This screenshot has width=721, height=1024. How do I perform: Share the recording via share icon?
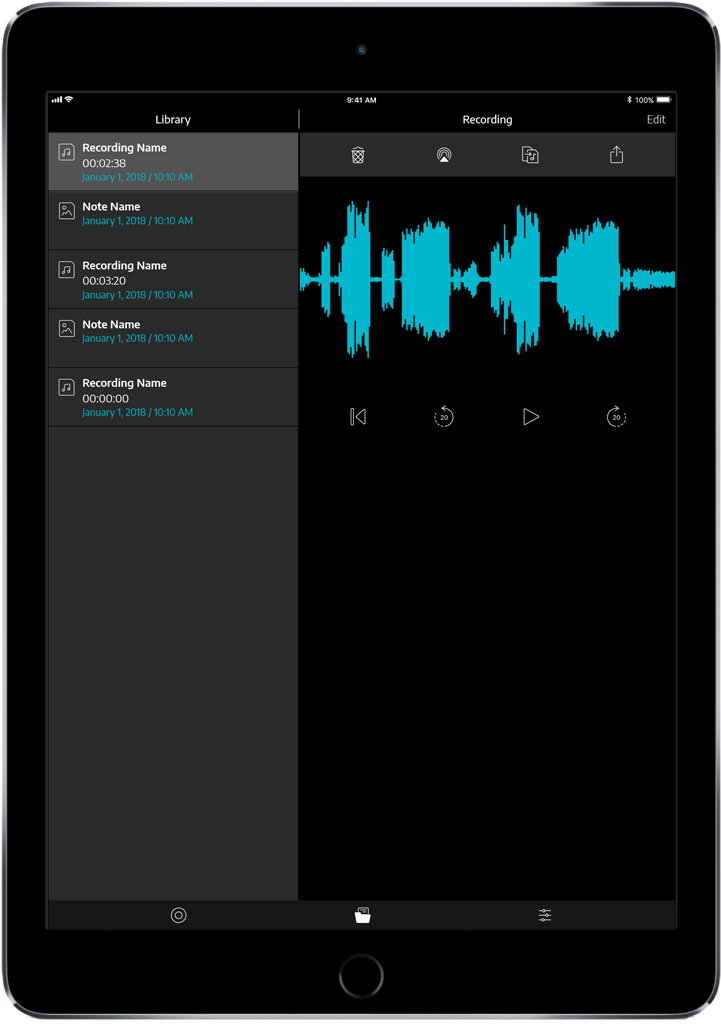616,155
